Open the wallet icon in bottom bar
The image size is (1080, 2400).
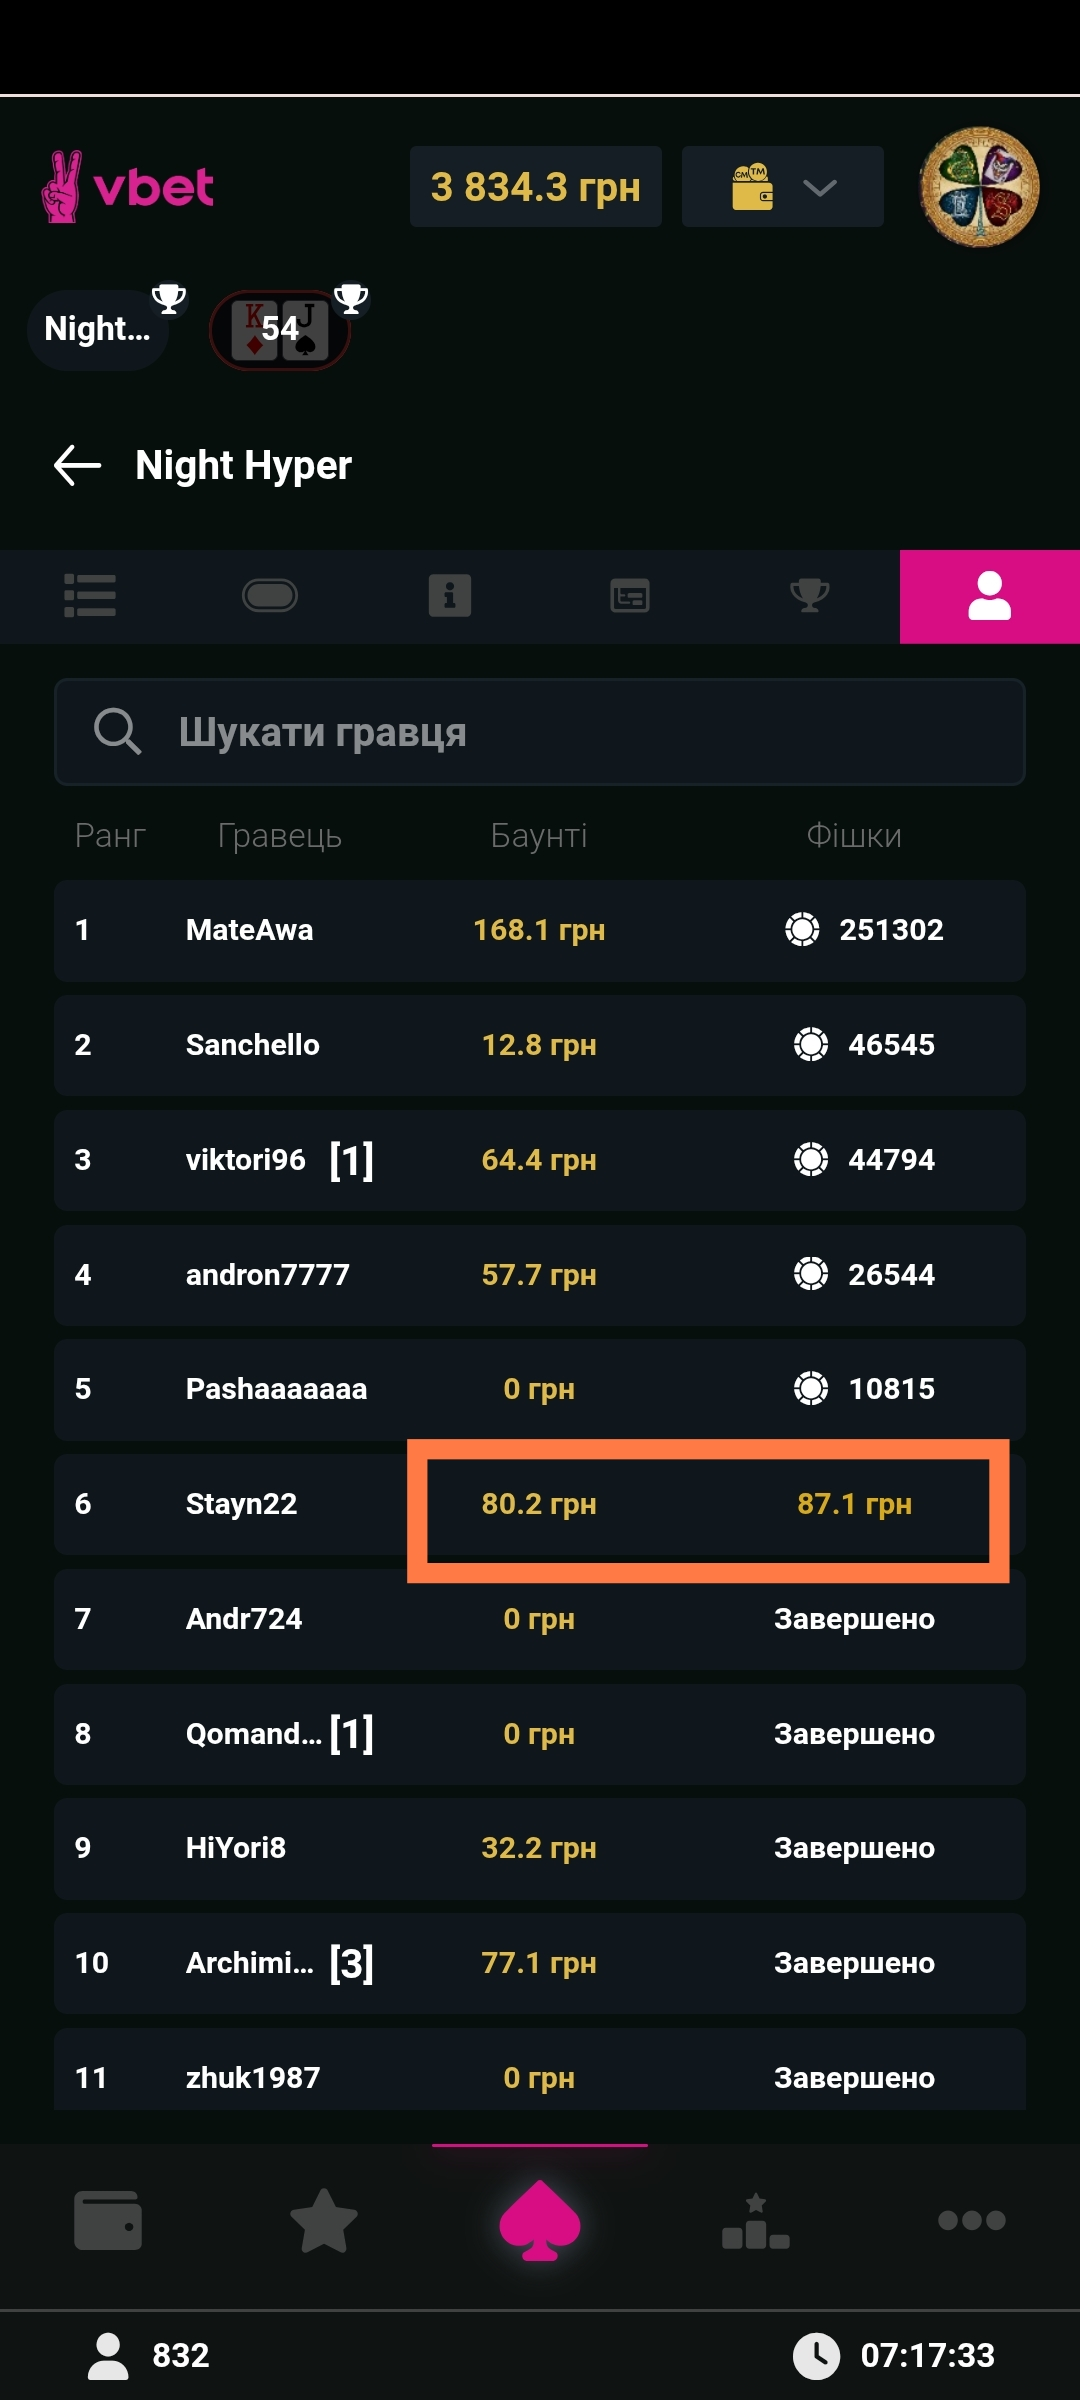tap(108, 2220)
